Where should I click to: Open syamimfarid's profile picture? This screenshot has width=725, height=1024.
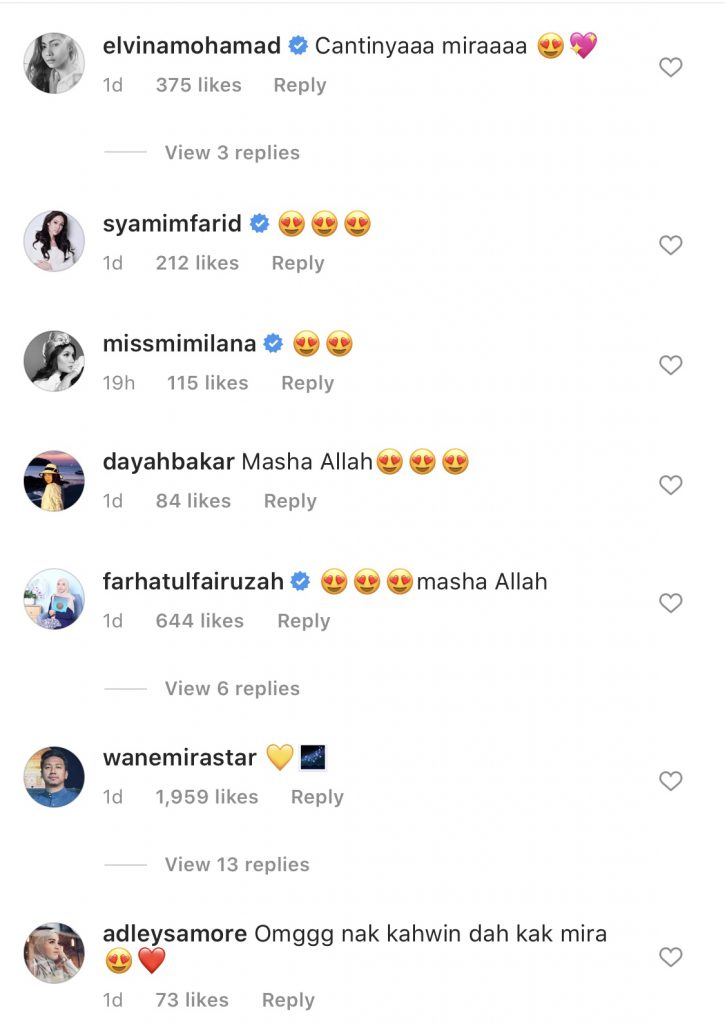pos(54,241)
